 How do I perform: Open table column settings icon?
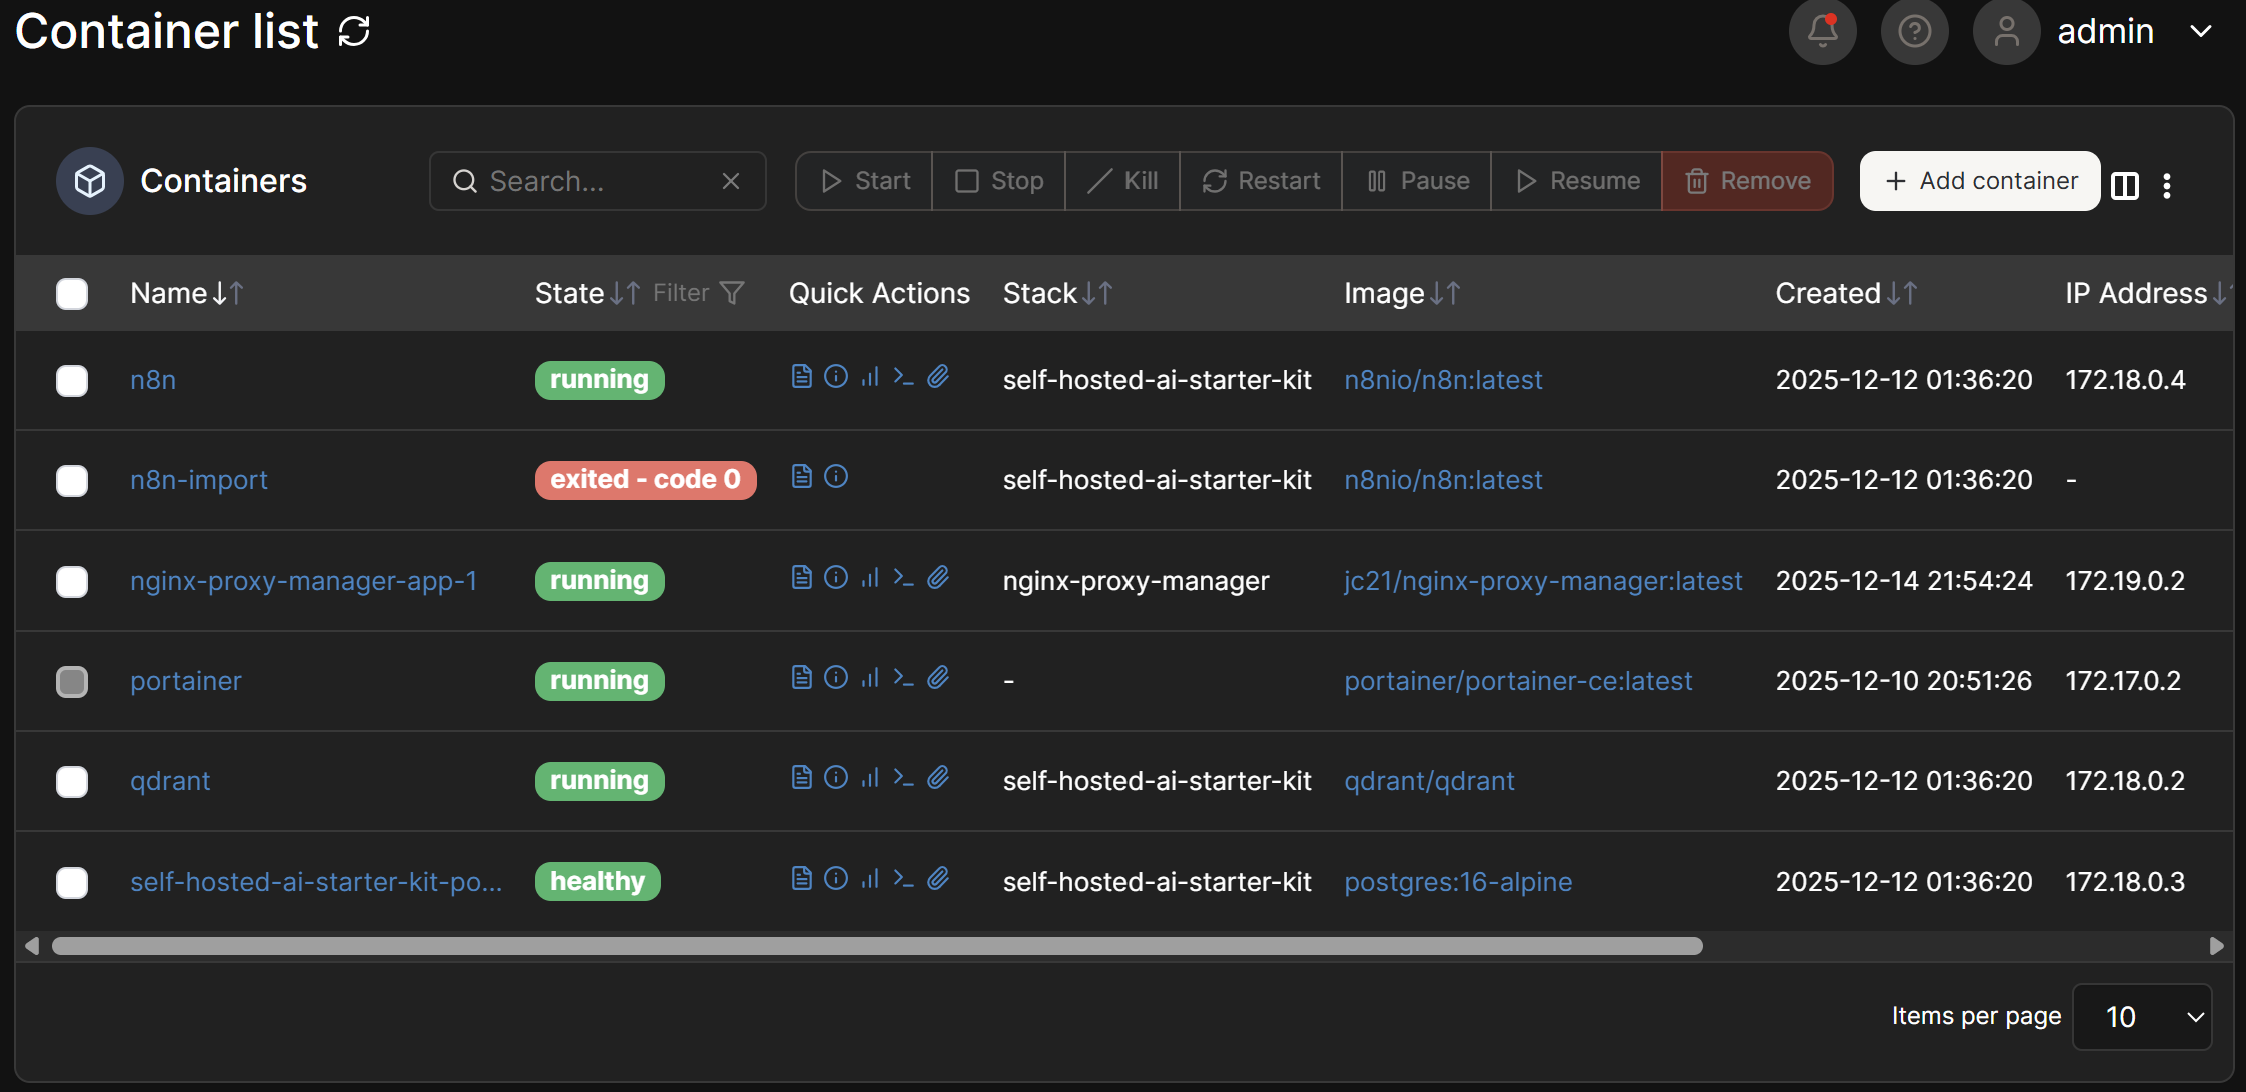[x=2125, y=184]
